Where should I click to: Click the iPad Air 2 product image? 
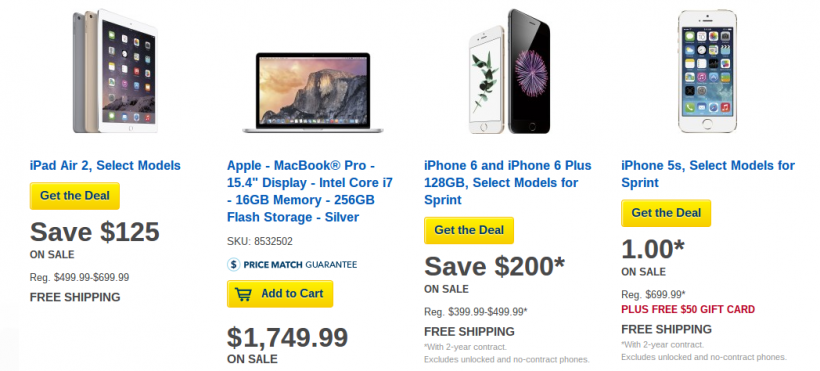[115, 71]
